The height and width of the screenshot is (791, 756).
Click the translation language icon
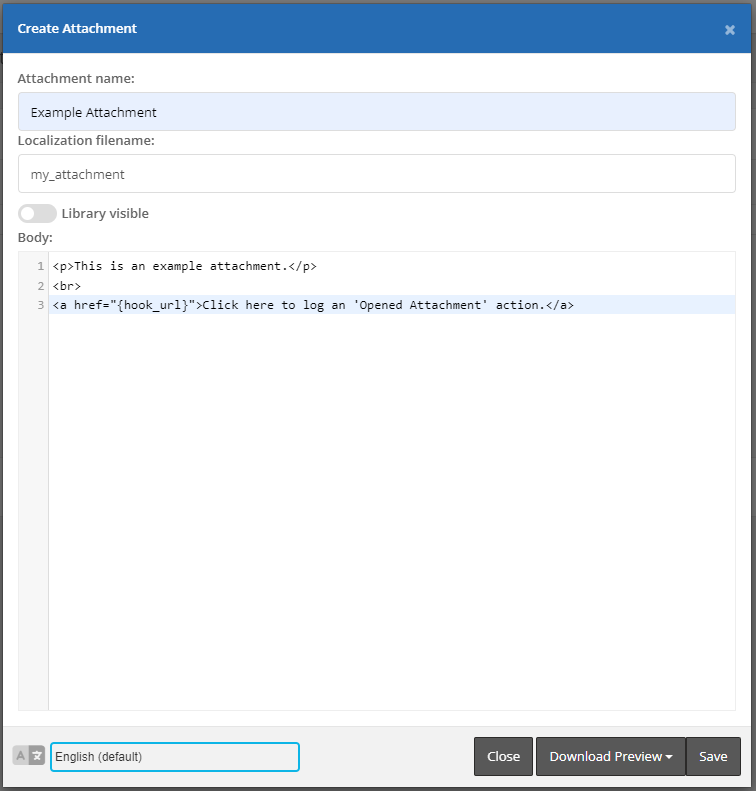(x=29, y=756)
